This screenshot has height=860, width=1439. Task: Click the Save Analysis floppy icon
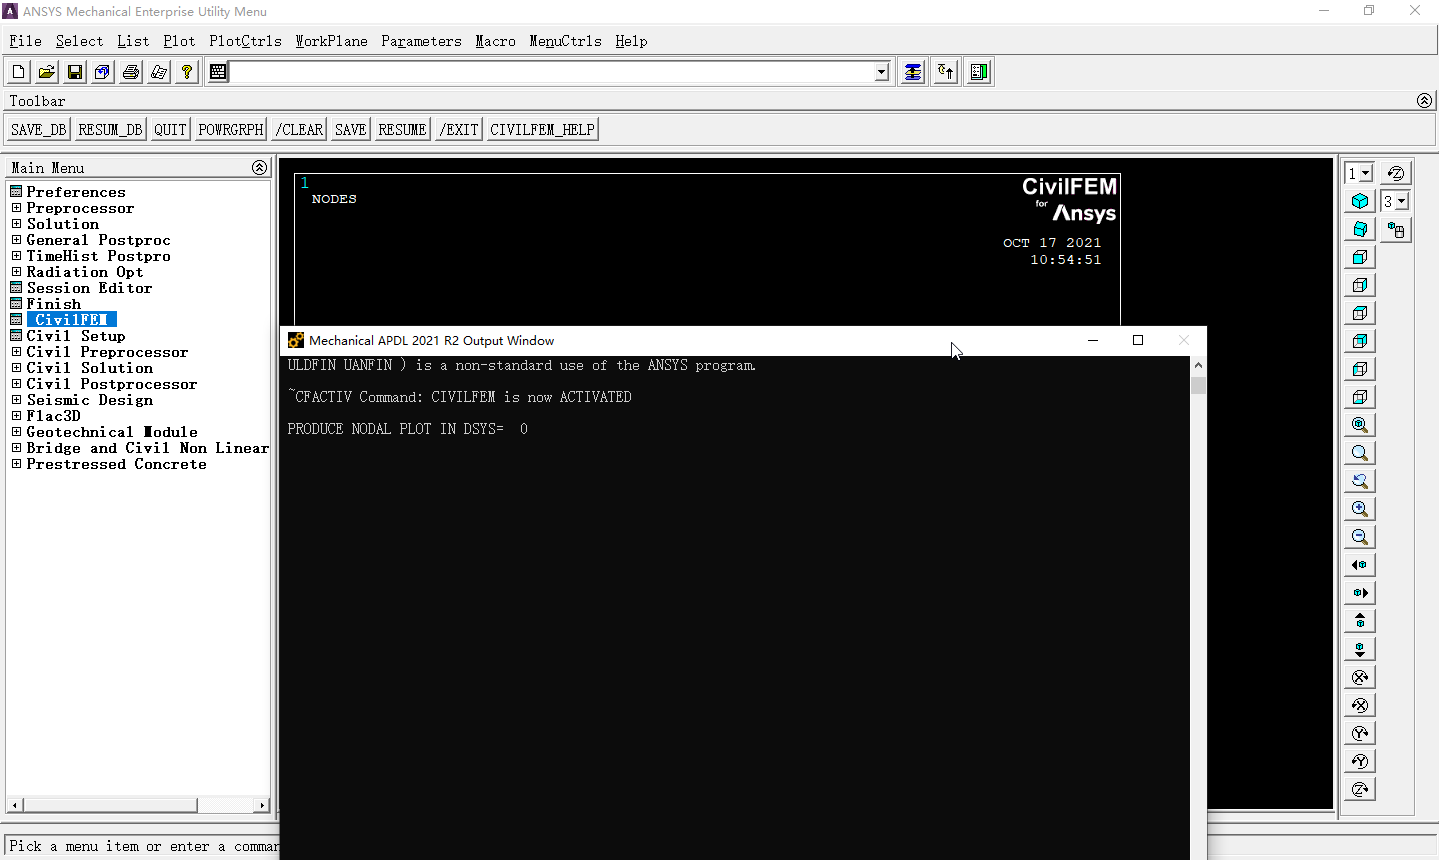point(75,72)
